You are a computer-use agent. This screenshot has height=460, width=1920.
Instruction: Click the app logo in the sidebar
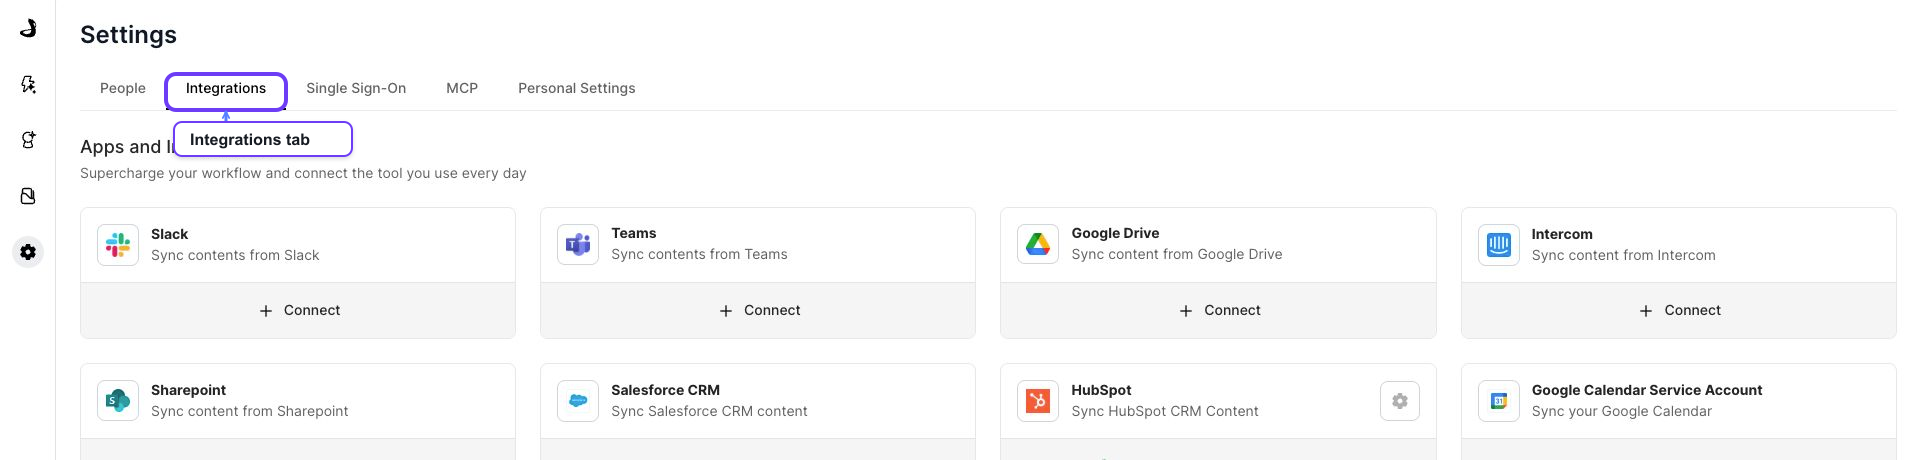click(28, 28)
